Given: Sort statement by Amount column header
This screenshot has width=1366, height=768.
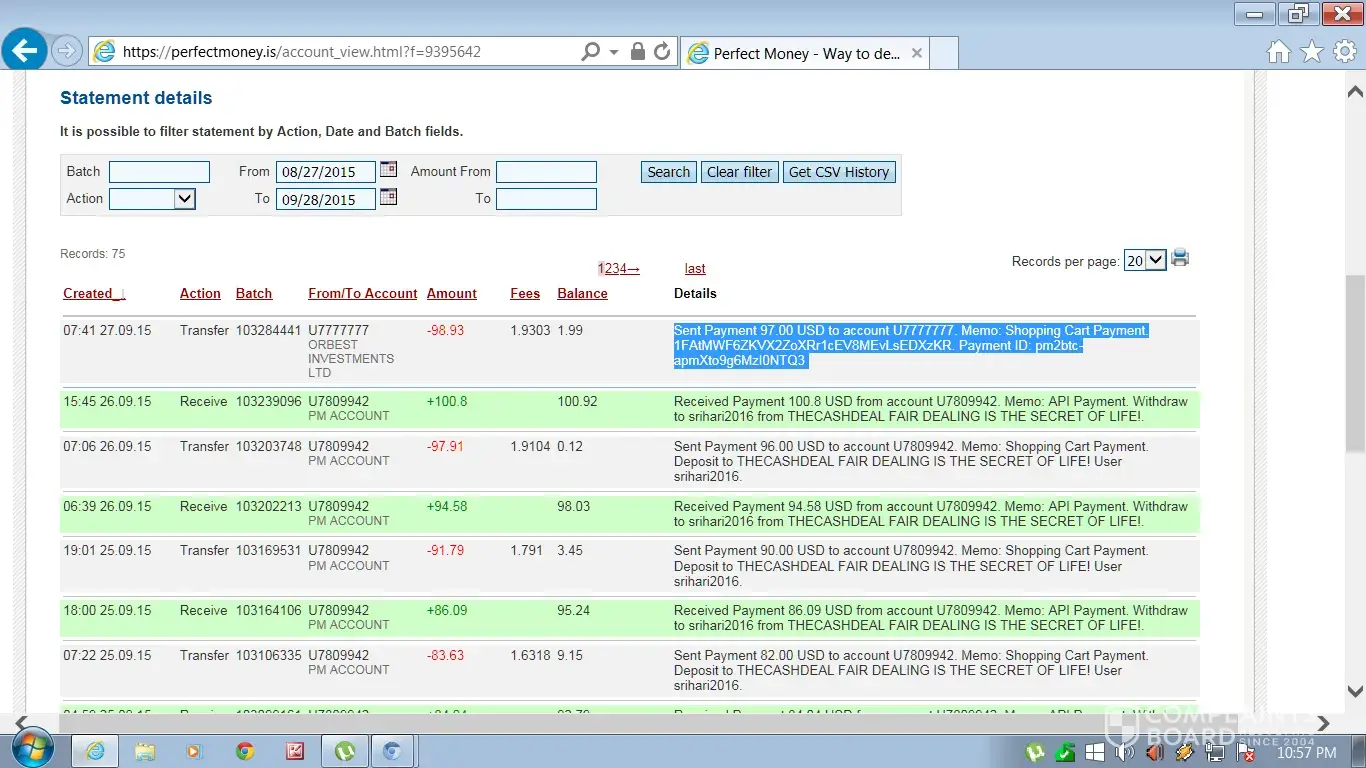Looking at the screenshot, I should pyautogui.click(x=451, y=293).
